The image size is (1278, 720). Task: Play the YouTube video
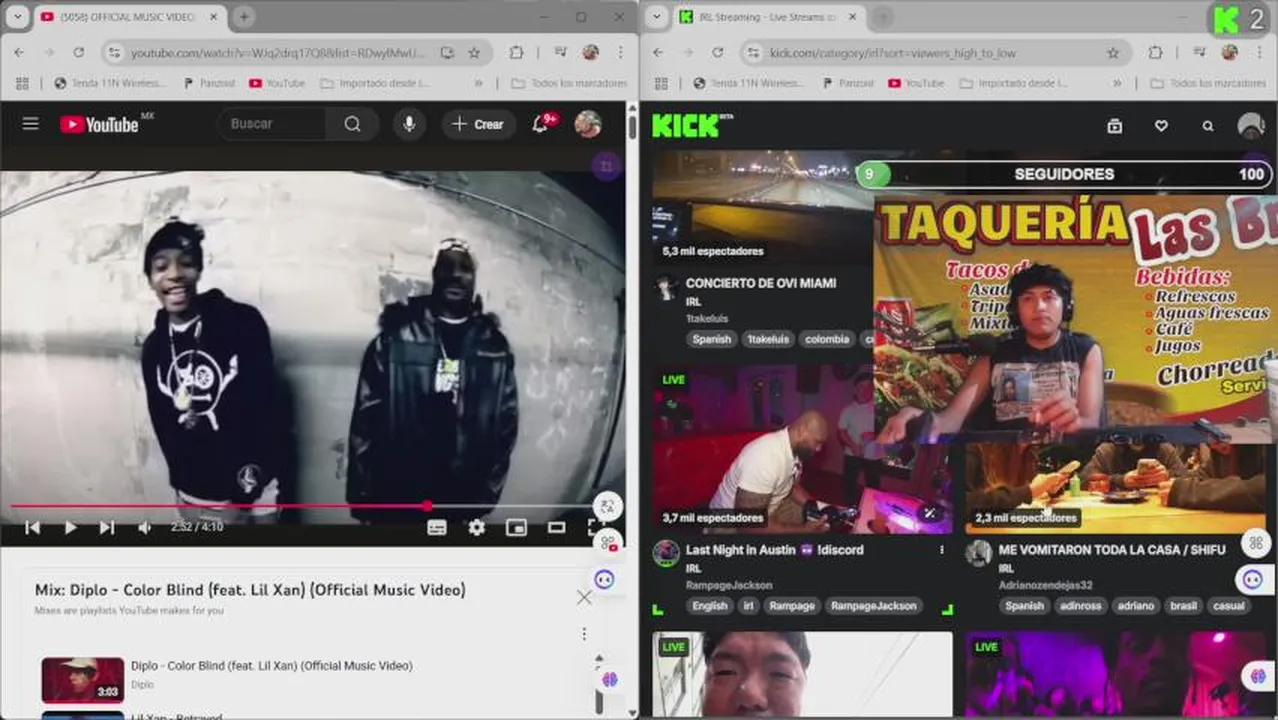coord(70,527)
